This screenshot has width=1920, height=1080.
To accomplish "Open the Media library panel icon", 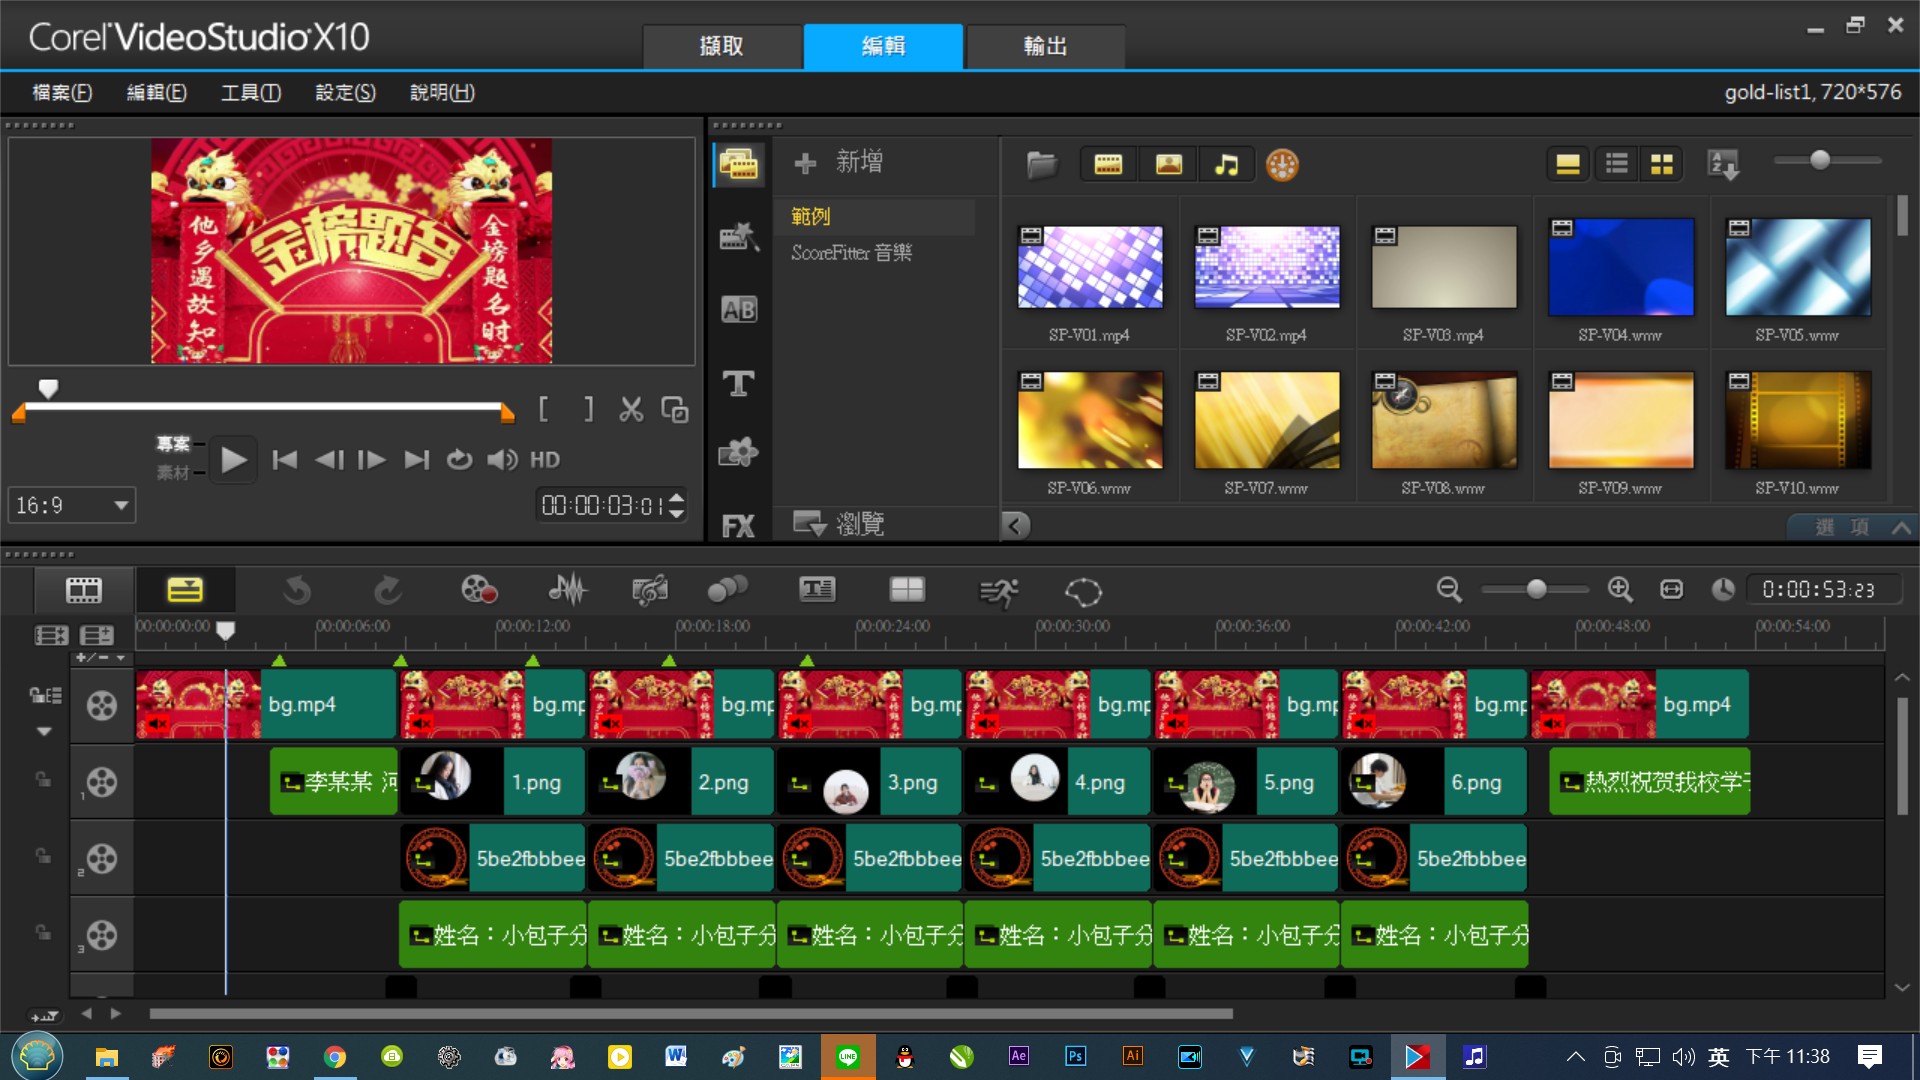I will [739, 164].
